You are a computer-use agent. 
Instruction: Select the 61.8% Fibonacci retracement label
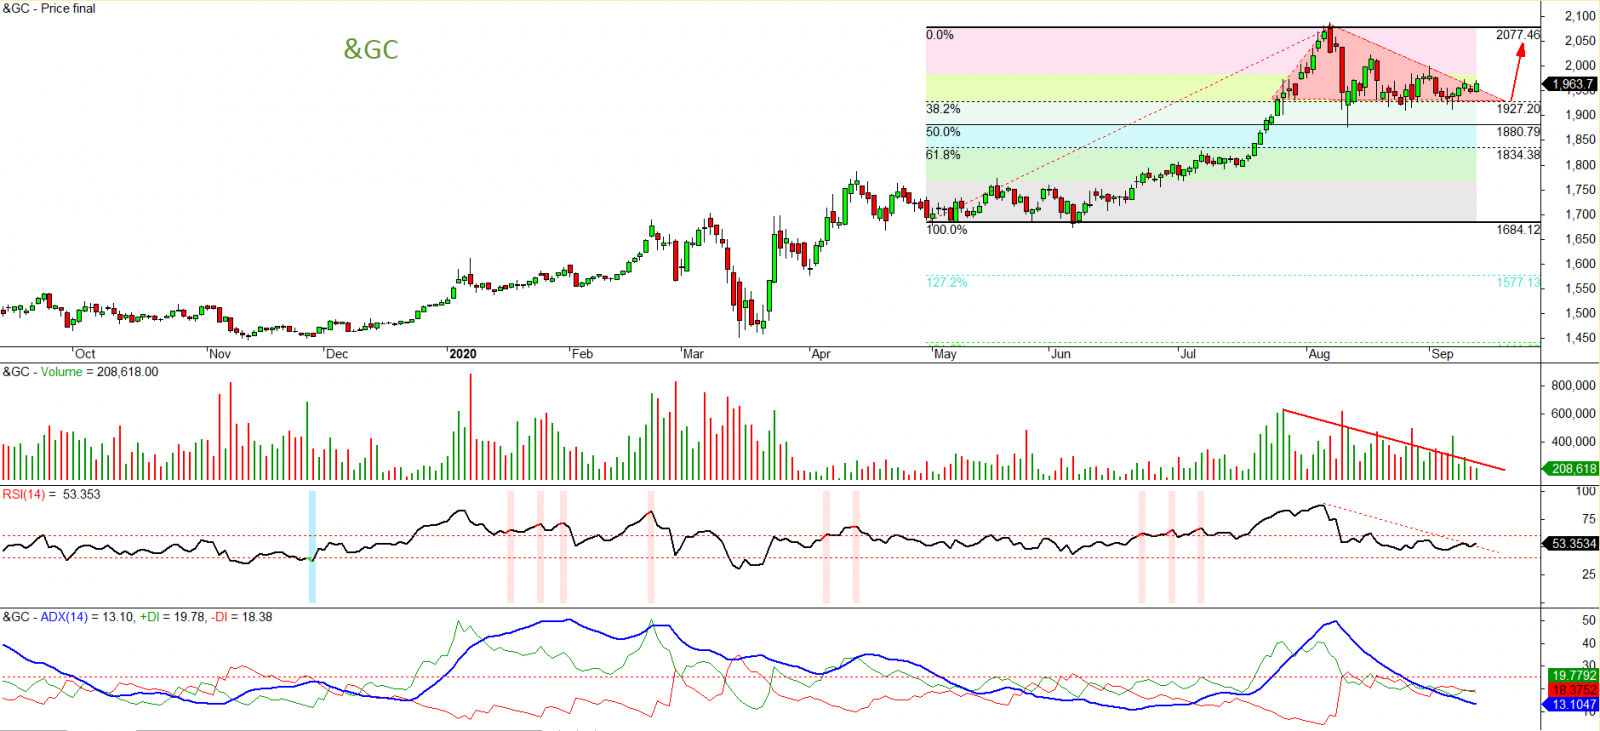[943, 155]
